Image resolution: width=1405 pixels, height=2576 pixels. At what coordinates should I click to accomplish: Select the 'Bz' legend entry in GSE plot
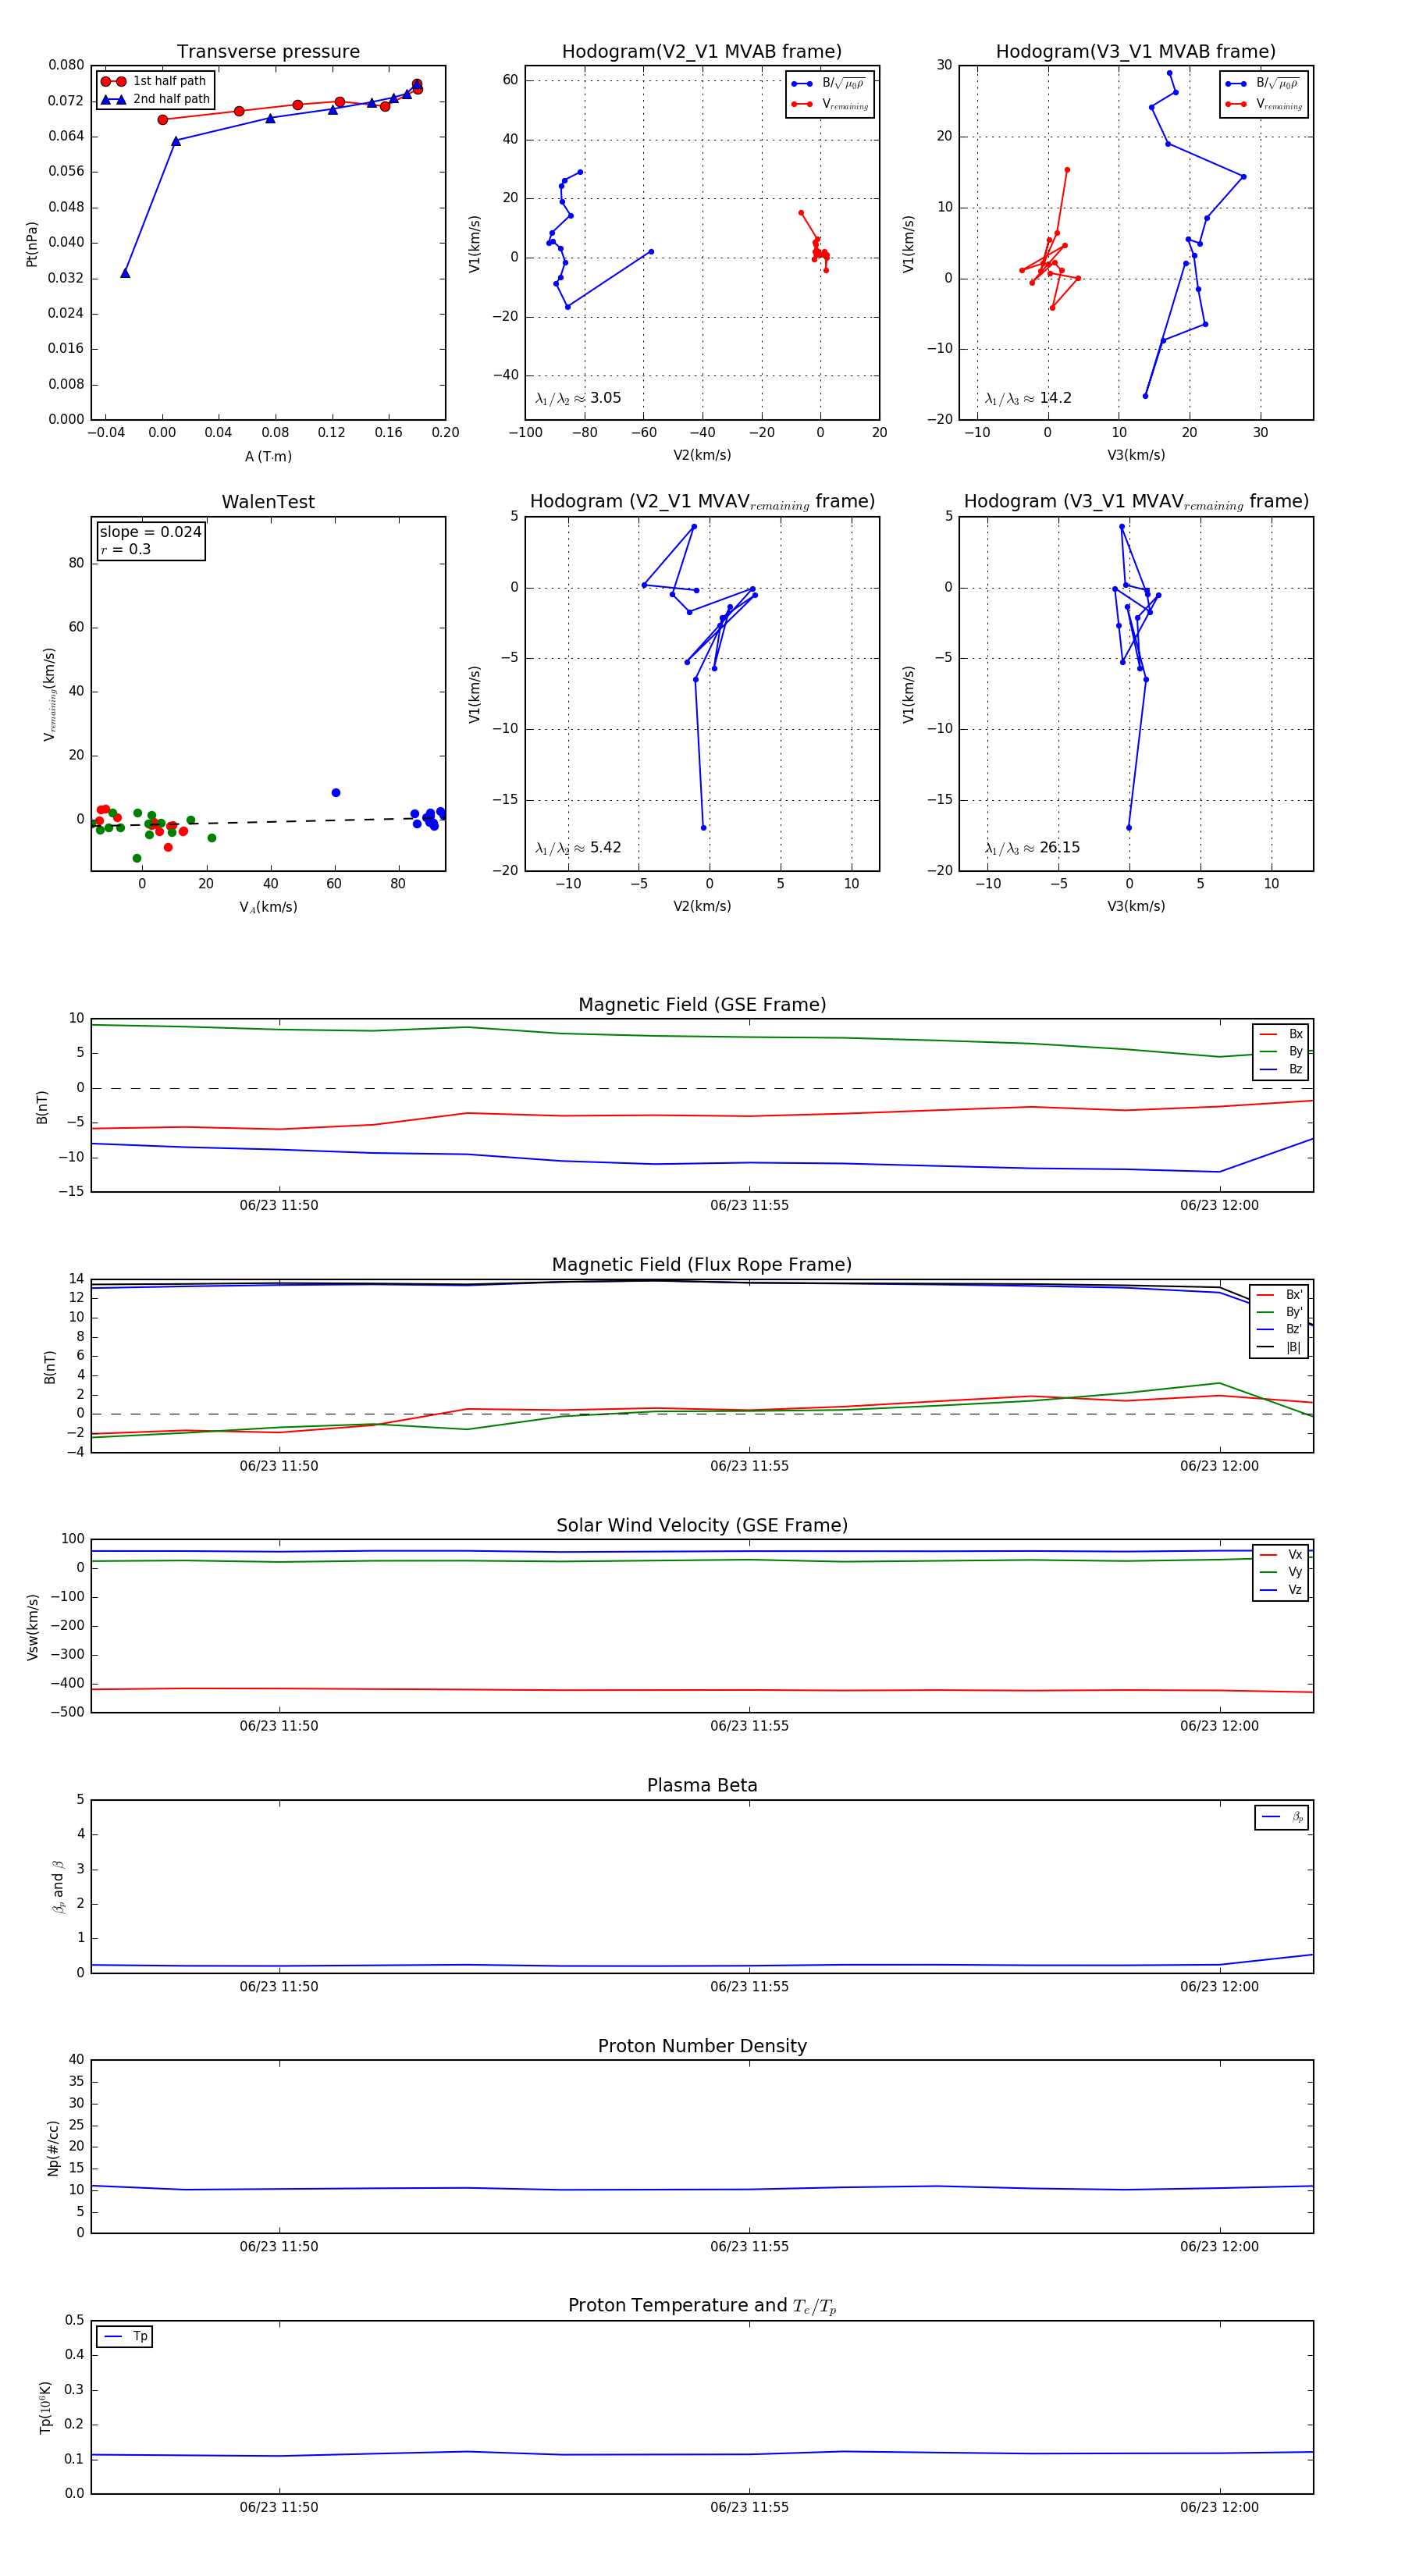1281,1070
